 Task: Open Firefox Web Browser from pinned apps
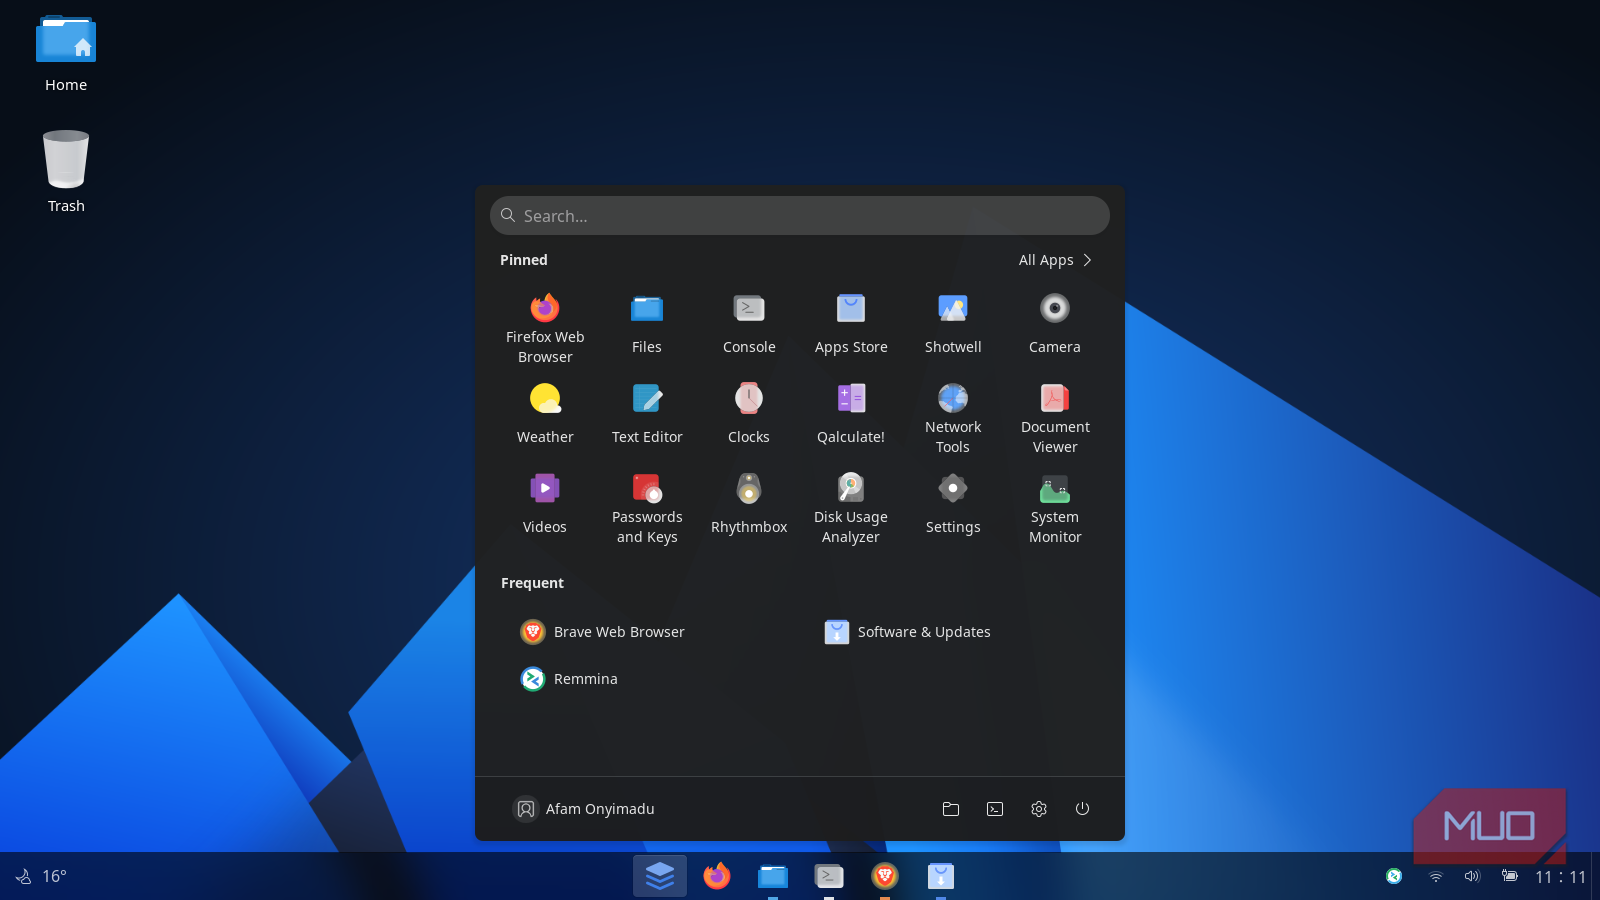545,328
